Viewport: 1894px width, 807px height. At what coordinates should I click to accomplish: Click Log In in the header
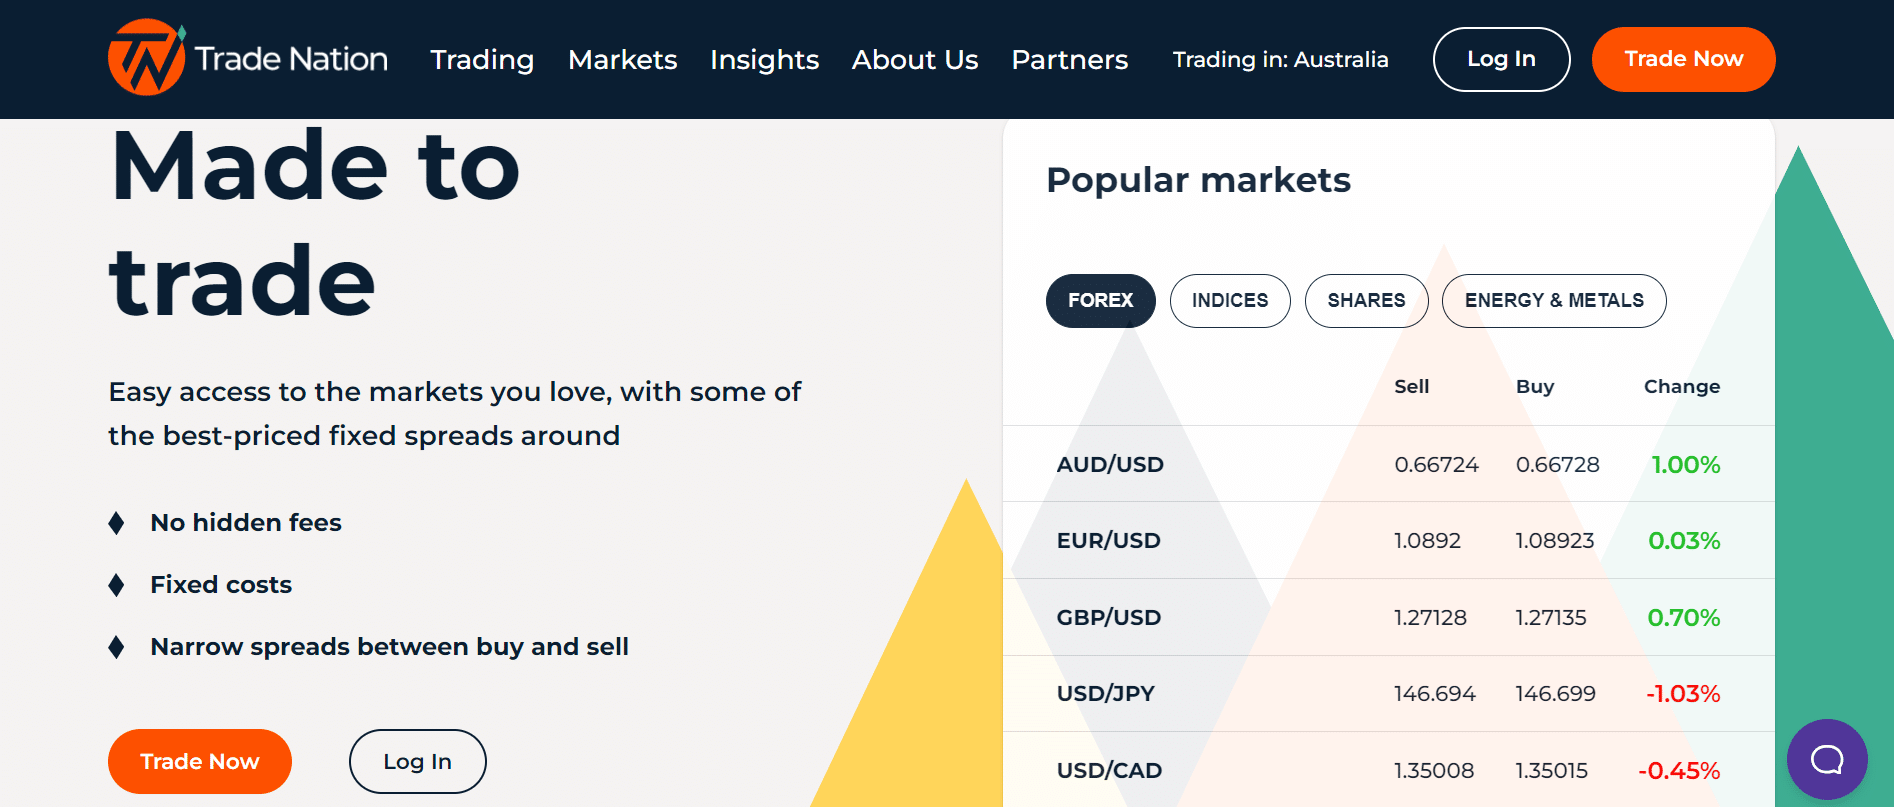1501,59
